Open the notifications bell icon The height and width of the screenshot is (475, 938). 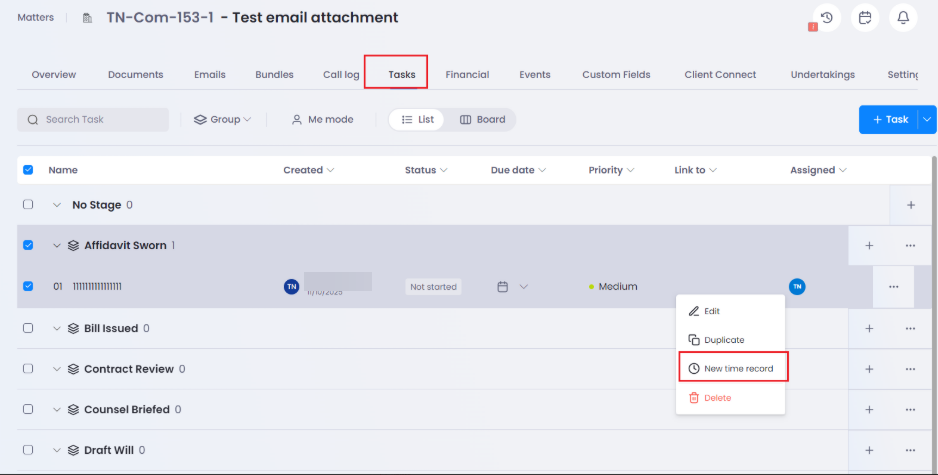[x=903, y=18]
